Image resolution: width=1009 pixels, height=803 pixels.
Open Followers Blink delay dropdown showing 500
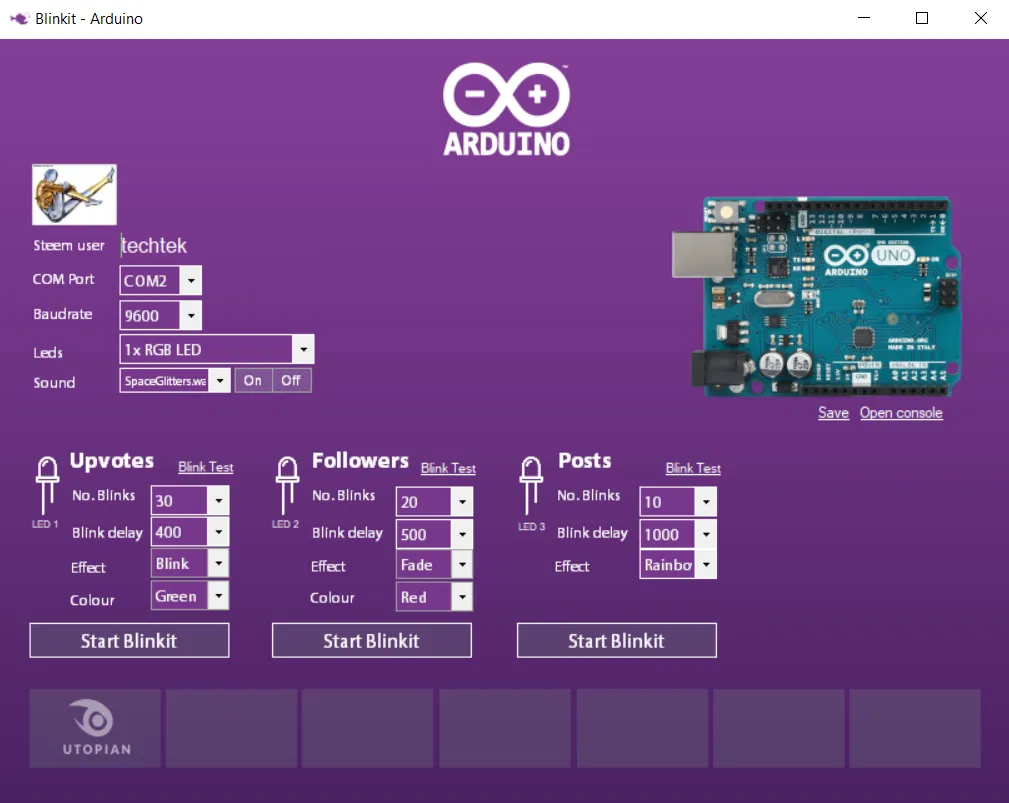(x=434, y=534)
